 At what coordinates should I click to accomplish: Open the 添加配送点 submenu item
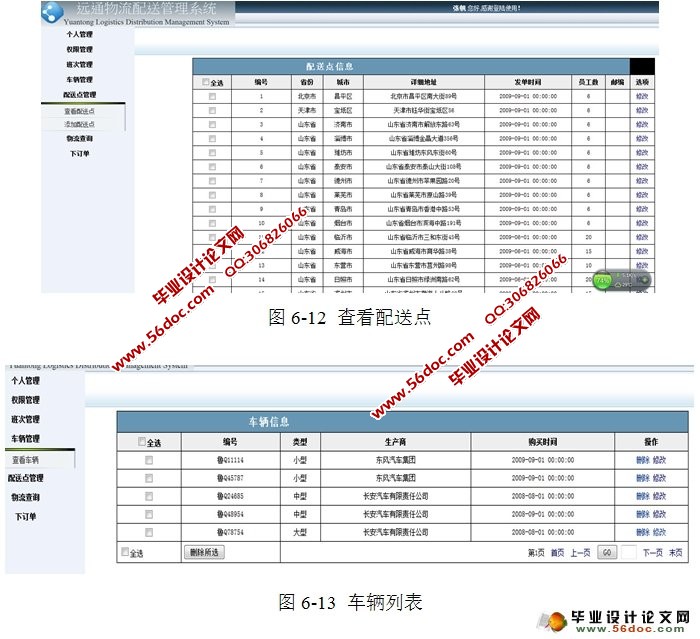point(80,124)
